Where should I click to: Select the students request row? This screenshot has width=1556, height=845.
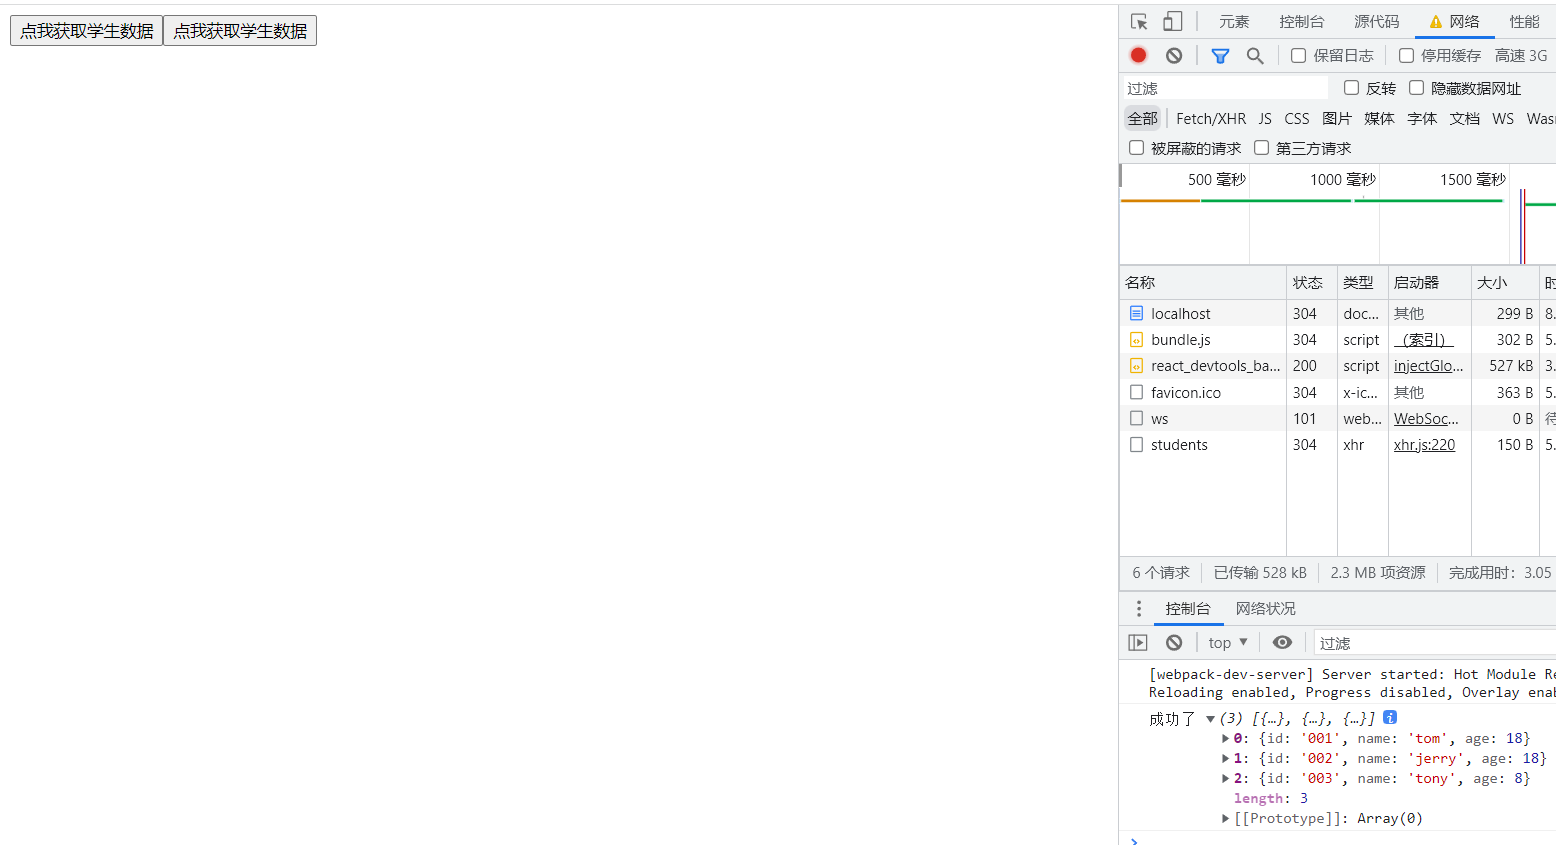pyautogui.click(x=1179, y=445)
